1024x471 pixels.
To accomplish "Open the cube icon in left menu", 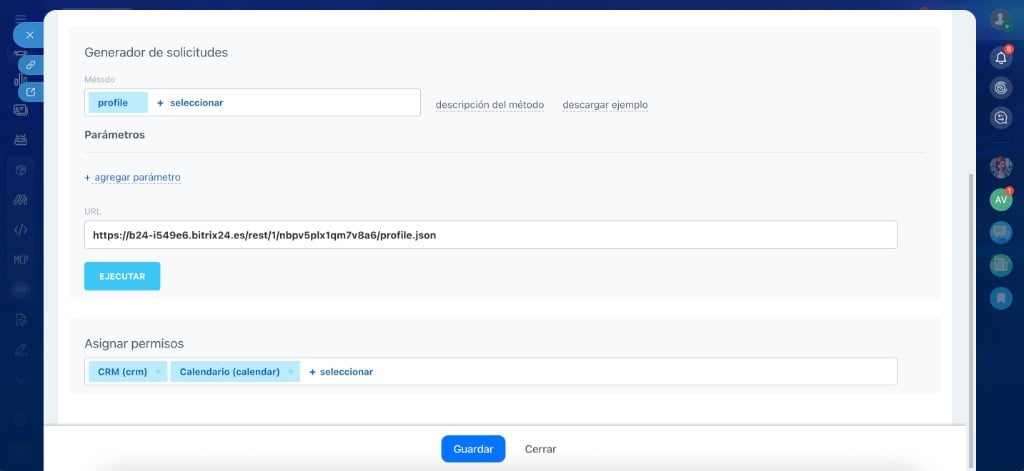I will tap(21, 170).
